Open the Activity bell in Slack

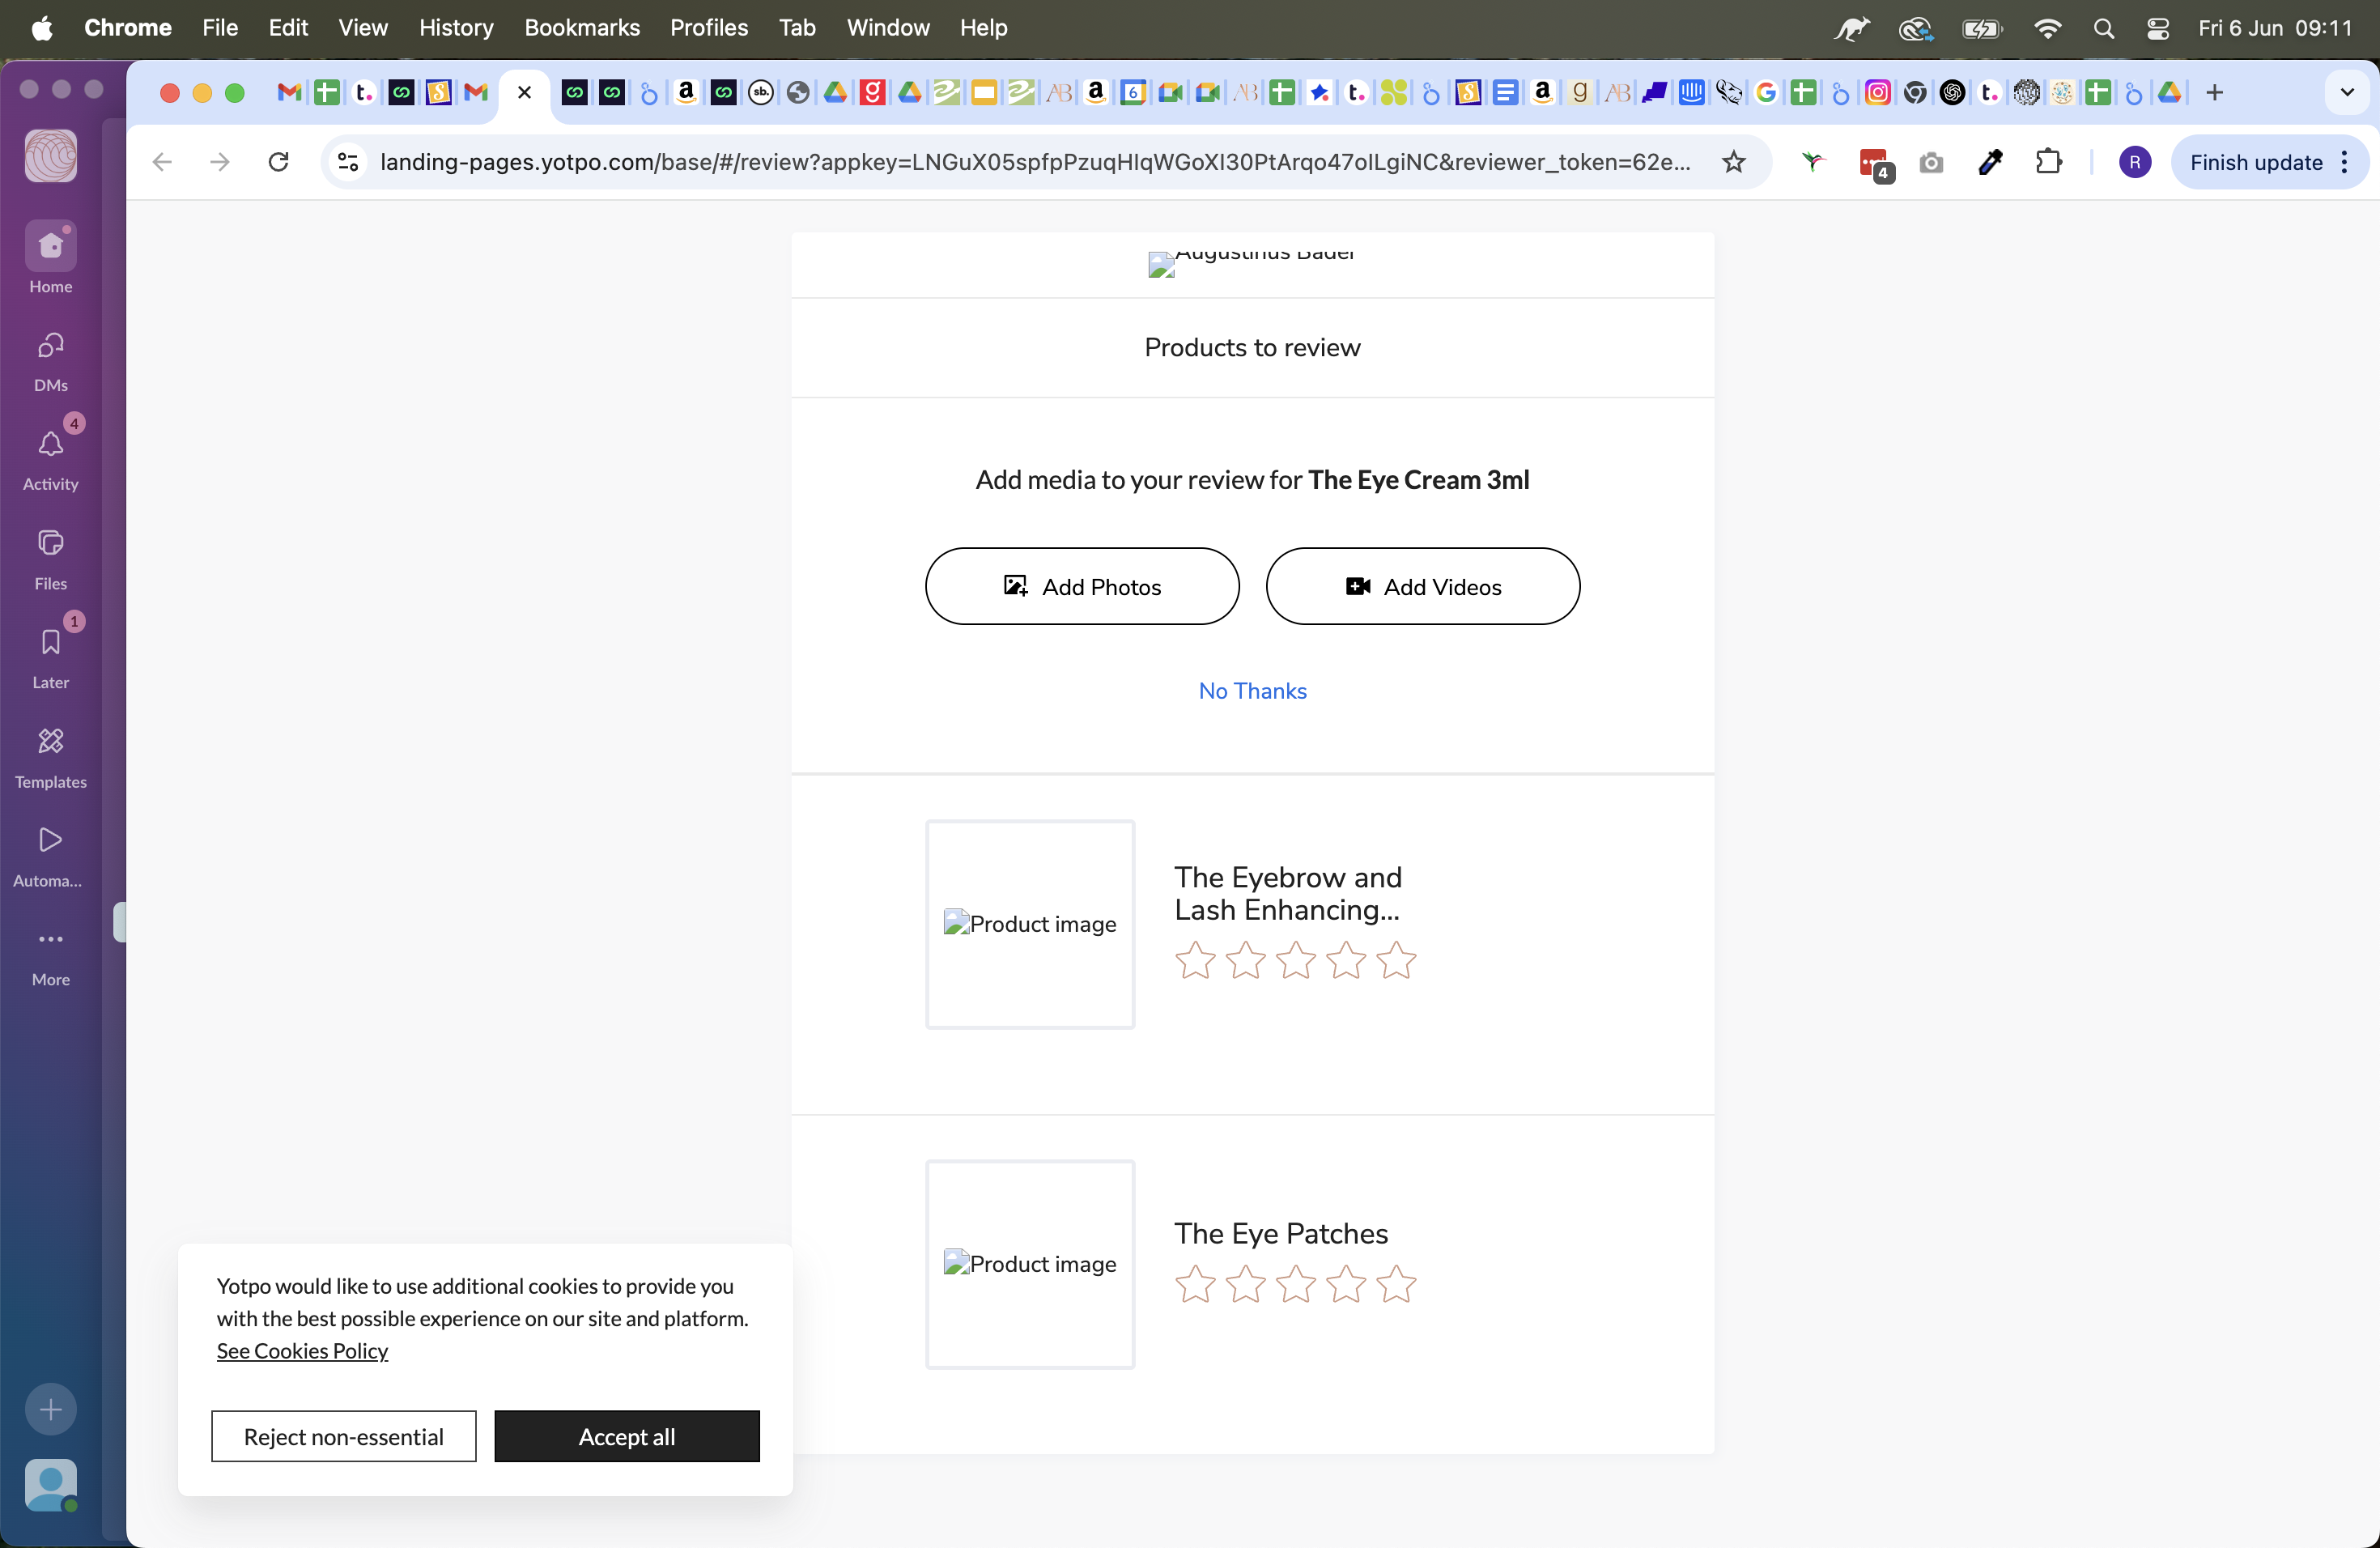50,458
